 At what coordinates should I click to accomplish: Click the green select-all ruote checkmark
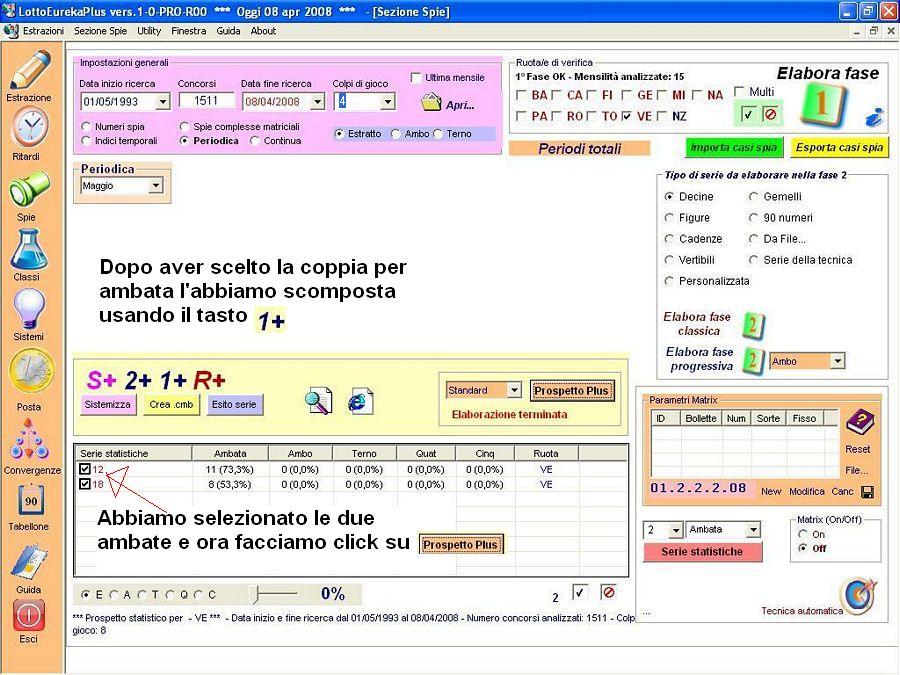(747, 114)
